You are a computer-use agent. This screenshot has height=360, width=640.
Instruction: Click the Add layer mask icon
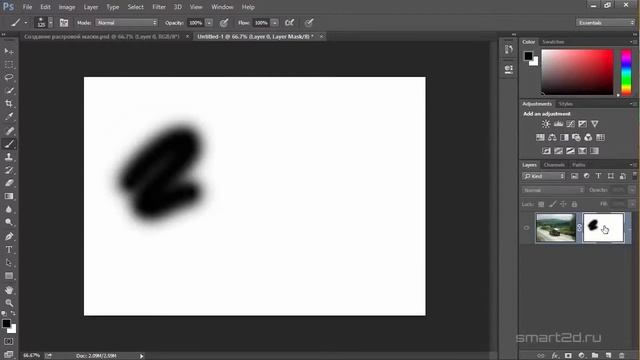568,356
